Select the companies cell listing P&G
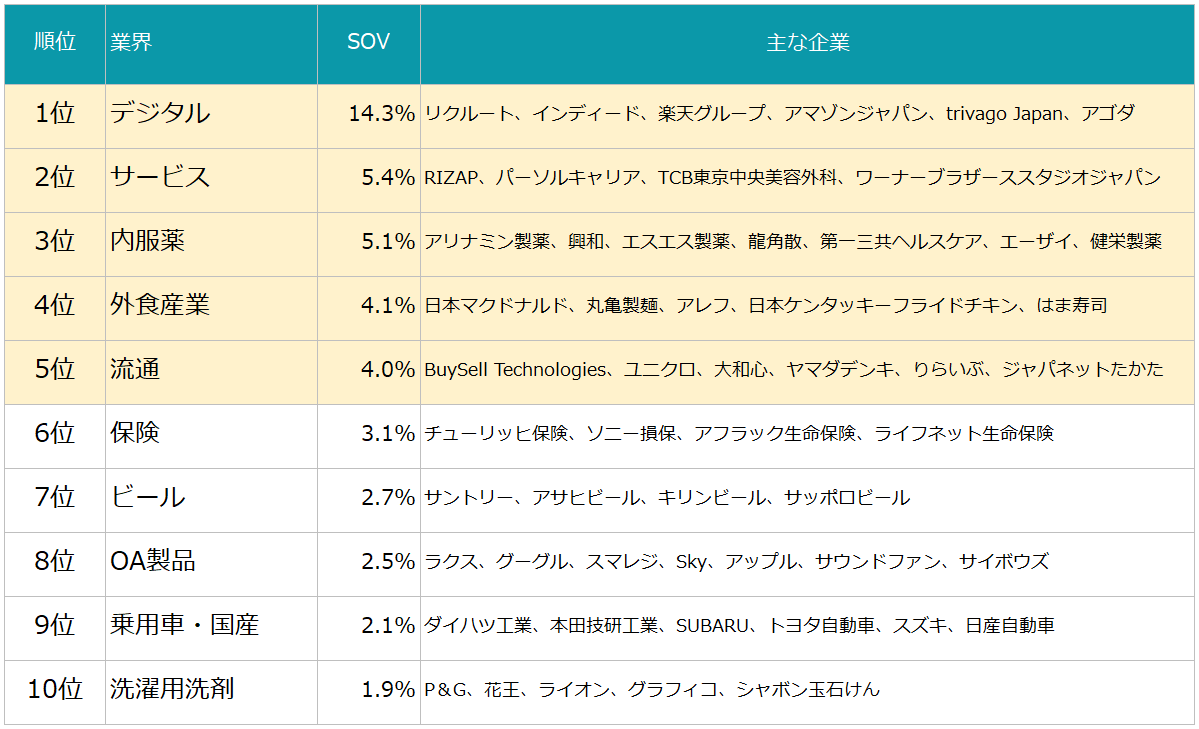Viewport: 1199px width, 729px height. pyautogui.click(x=807, y=692)
